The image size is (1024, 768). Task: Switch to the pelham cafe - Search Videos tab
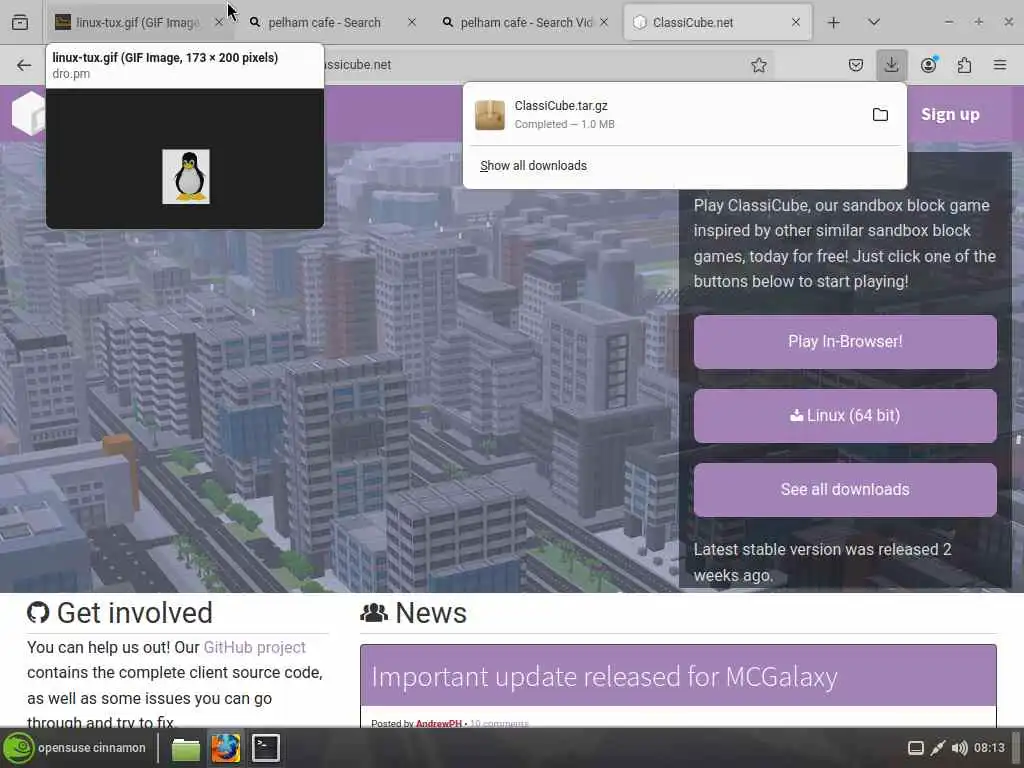click(x=526, y=22)
